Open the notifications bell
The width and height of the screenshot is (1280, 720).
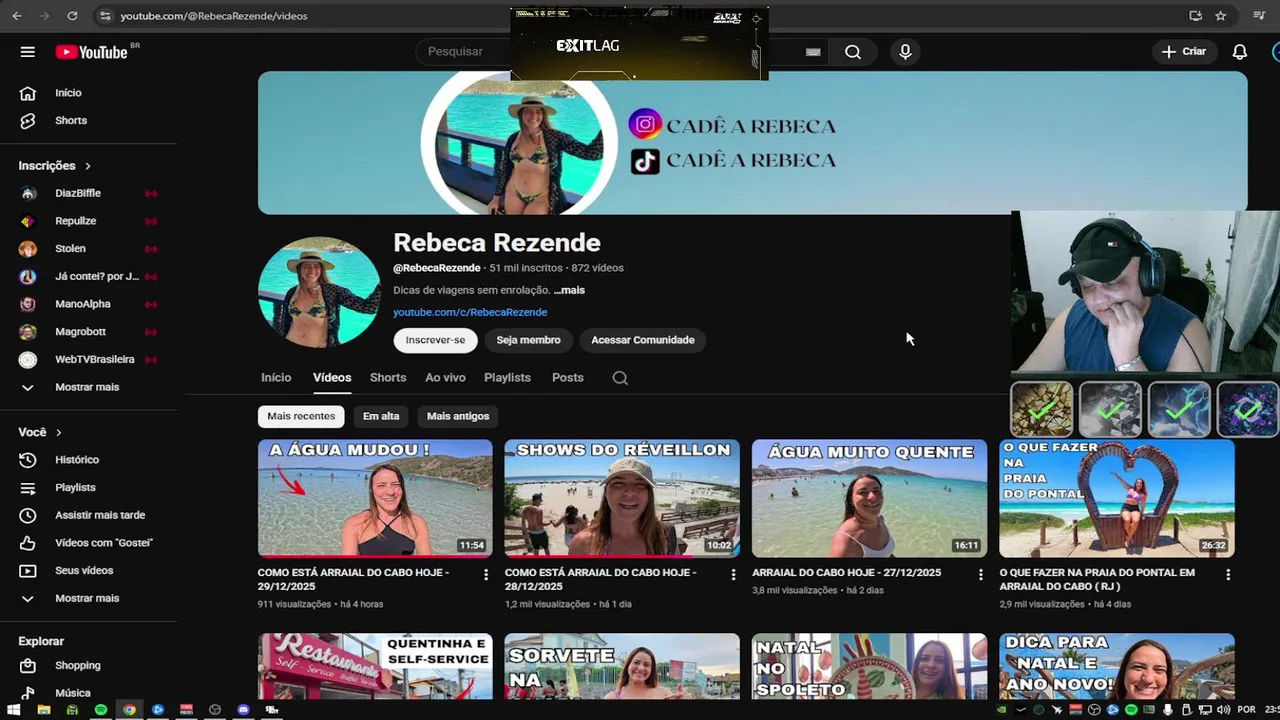[1240, 52]
